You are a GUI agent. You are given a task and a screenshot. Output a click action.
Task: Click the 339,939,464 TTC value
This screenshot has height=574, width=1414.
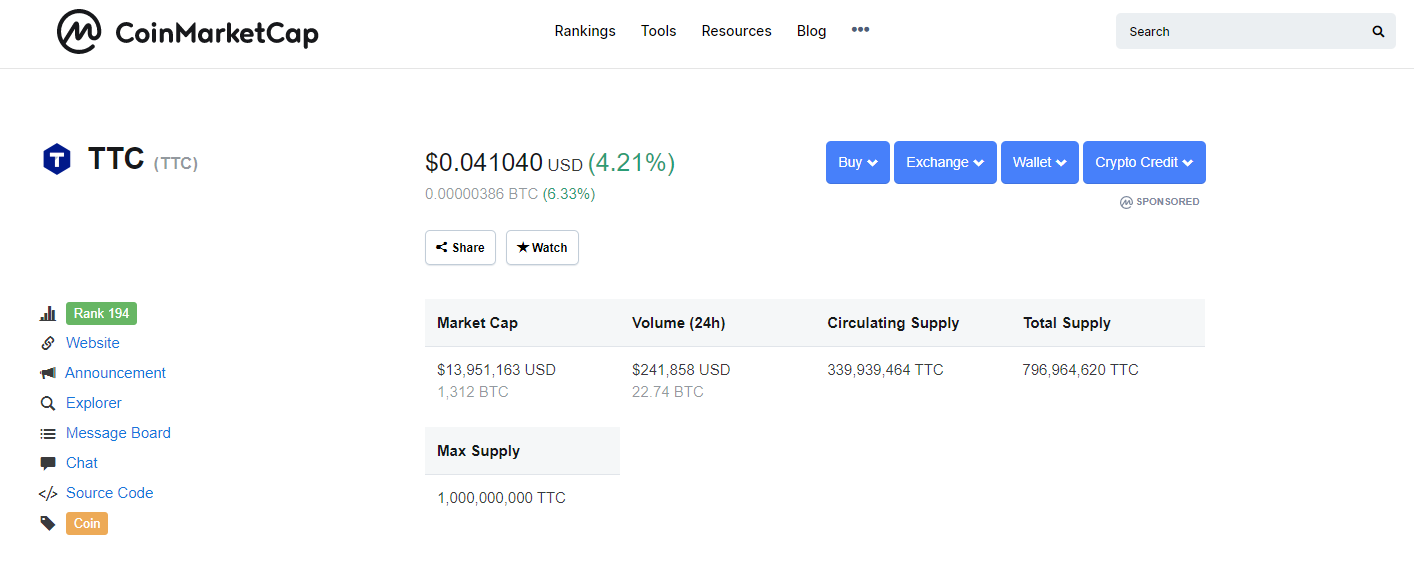coord(885,370)
